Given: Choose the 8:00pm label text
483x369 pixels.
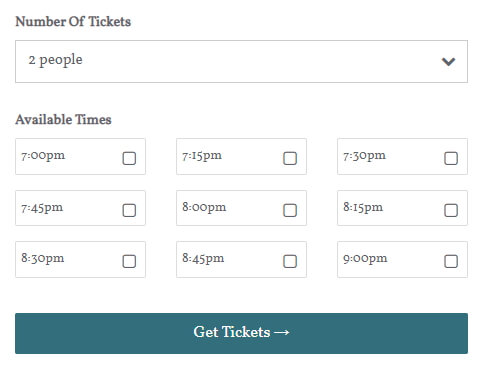Looking at the screenshot, I should (x=204, y=208).
